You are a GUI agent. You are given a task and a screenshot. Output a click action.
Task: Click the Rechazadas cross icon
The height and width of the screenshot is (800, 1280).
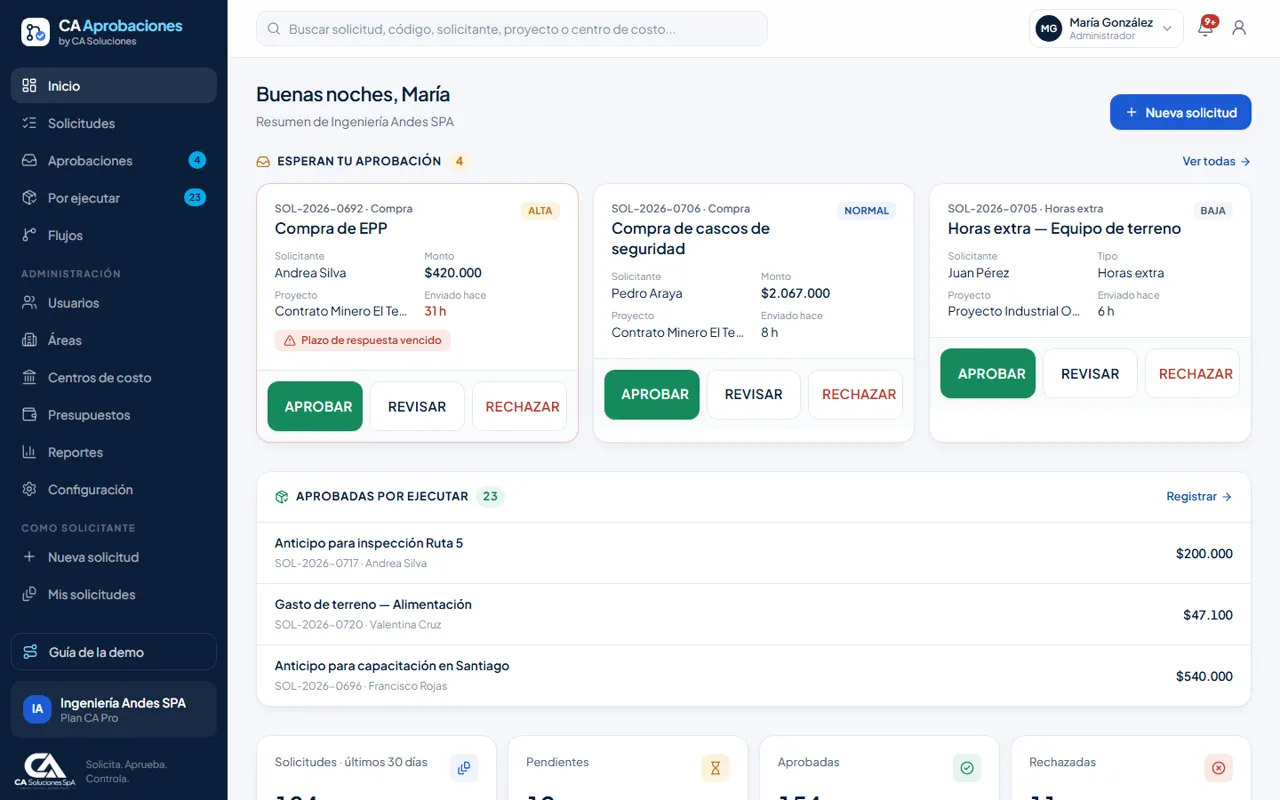point(1218,768)
